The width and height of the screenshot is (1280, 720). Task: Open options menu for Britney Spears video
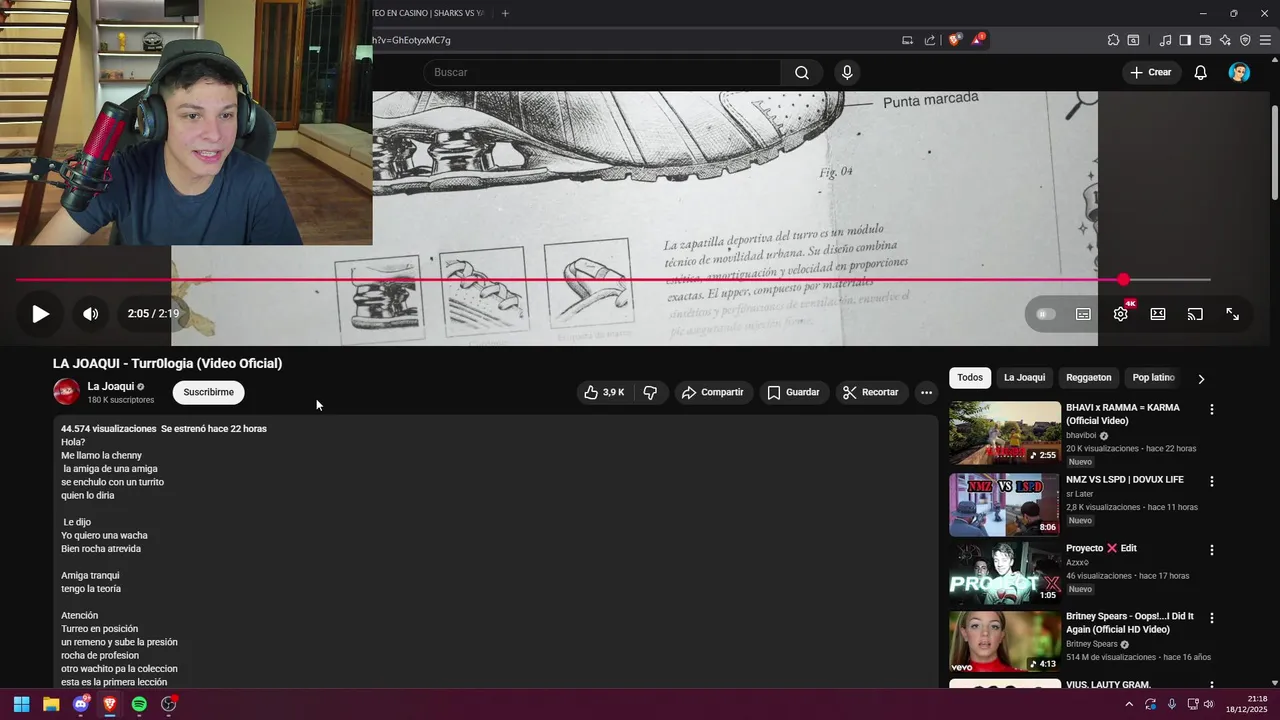1212,619
